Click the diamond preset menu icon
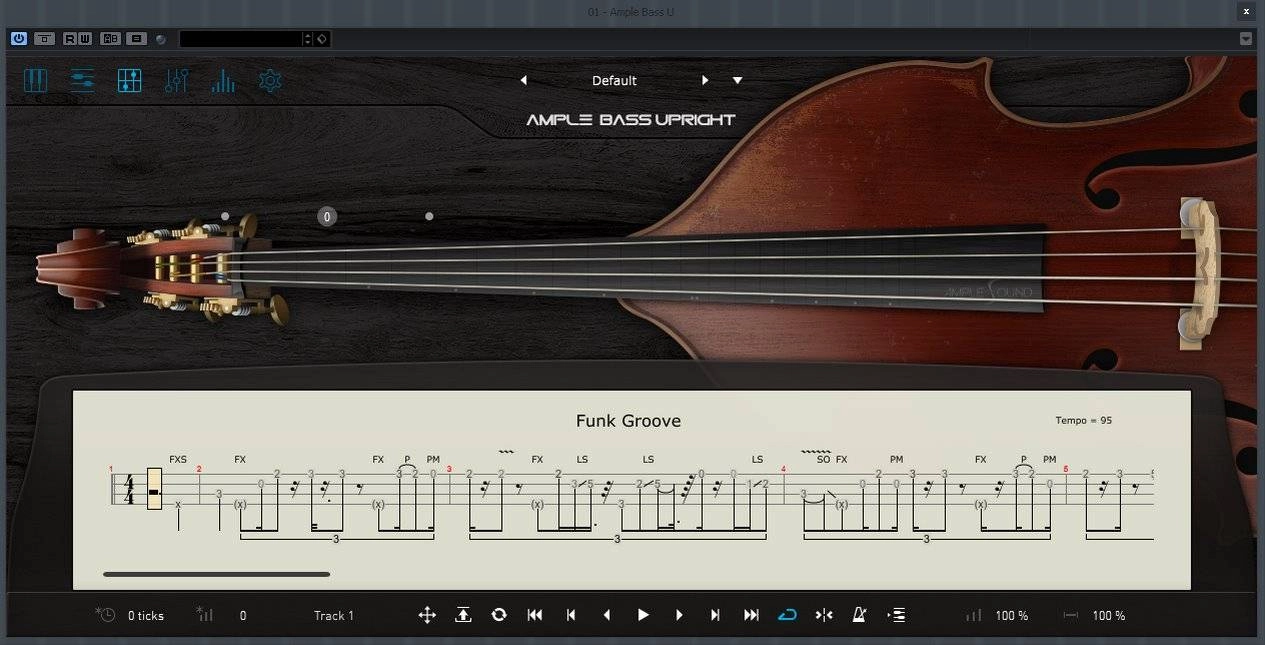This screenshot has width=1265, height=645. pos(322,38)
